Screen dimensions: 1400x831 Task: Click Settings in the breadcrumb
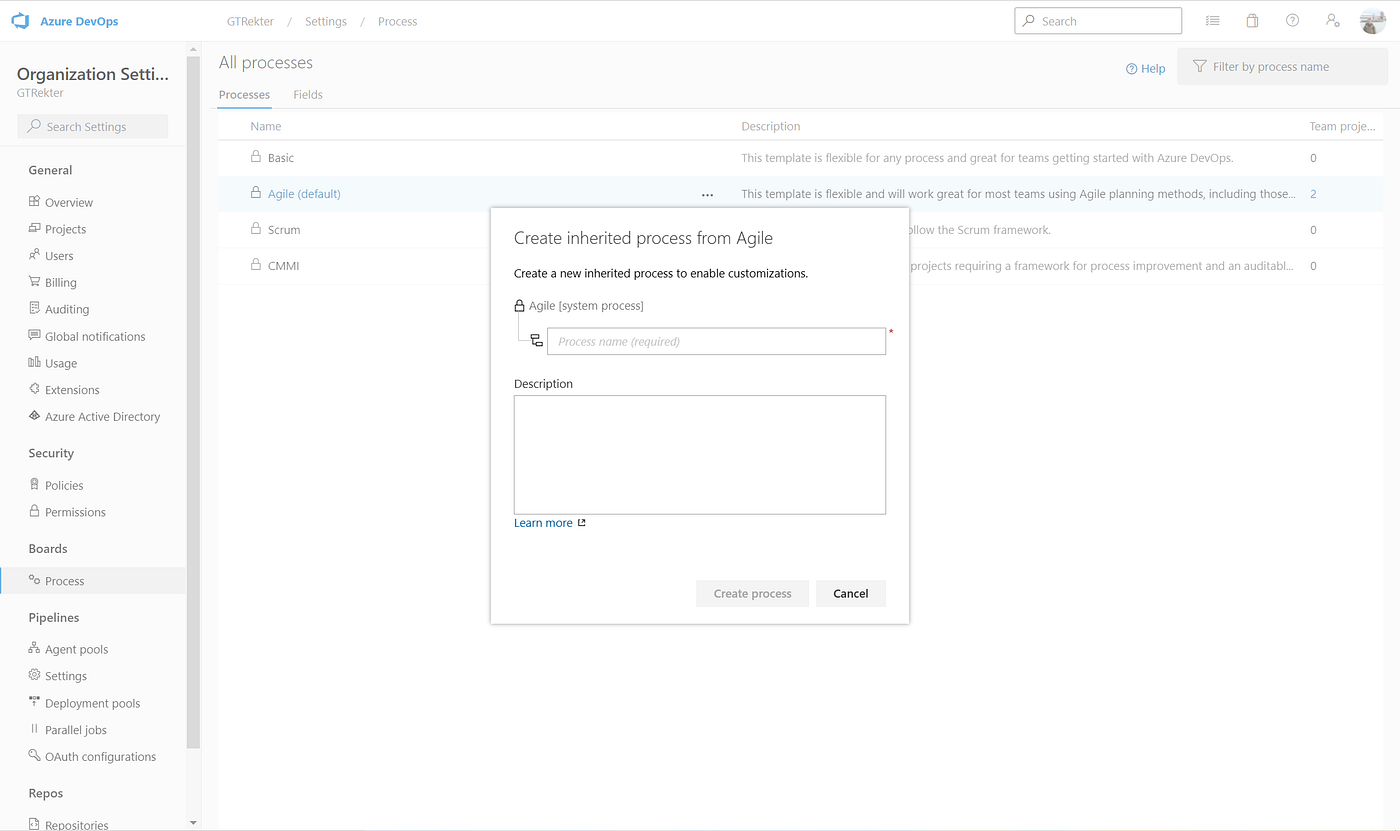(326, 21)
